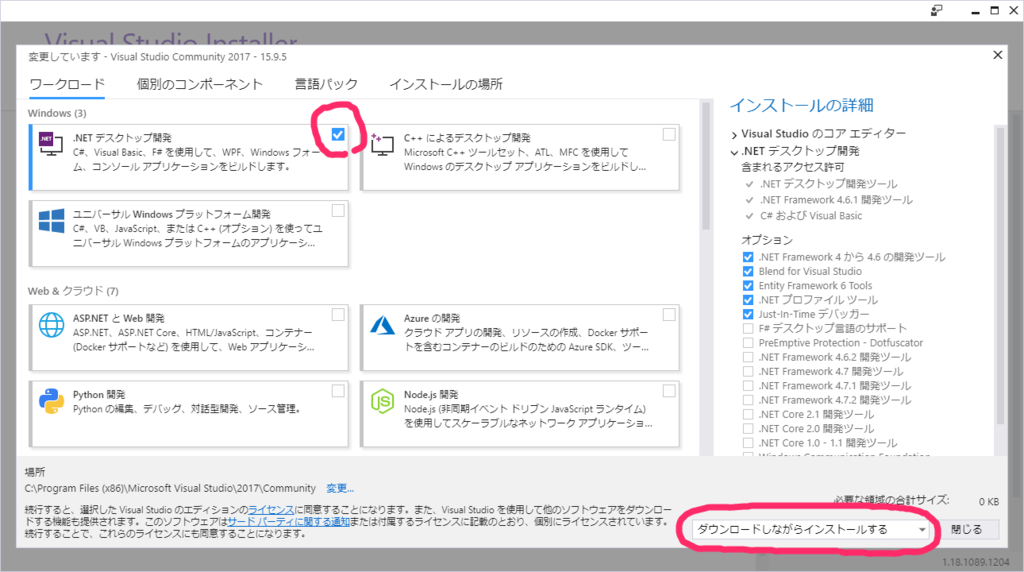The height and width of the screenshot is (572, 1024).
Task: Click the C++ desktop development monitor icon
Action: point(382,144)
